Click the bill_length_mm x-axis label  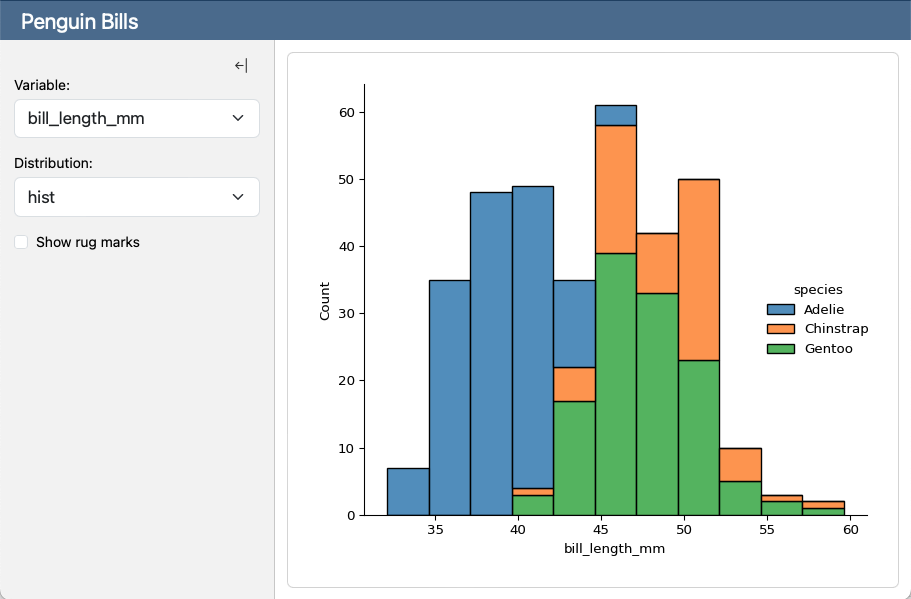[x=617, y=548]
